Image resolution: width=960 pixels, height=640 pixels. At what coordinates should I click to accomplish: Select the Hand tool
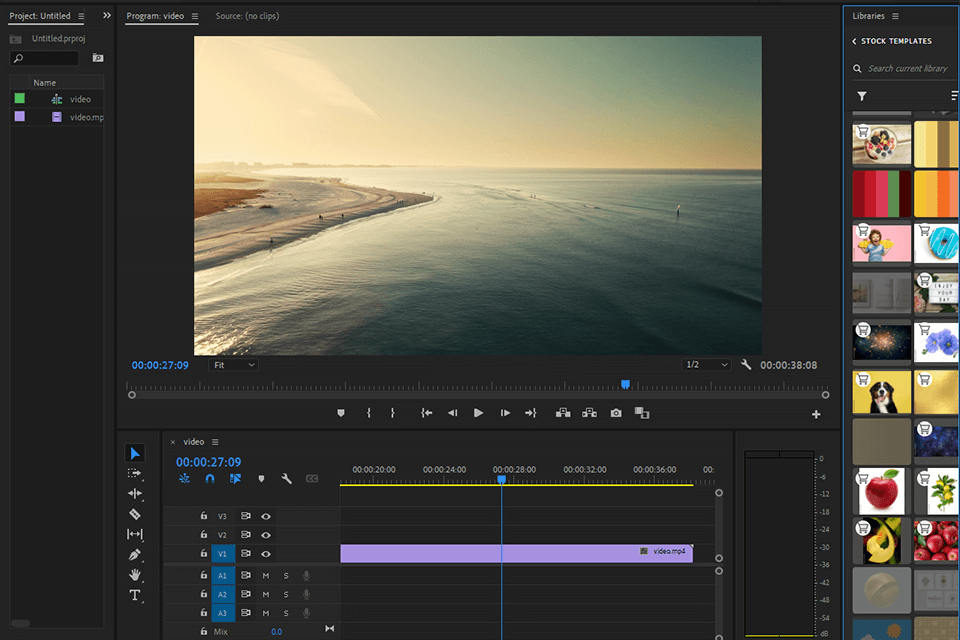point(135,574)
